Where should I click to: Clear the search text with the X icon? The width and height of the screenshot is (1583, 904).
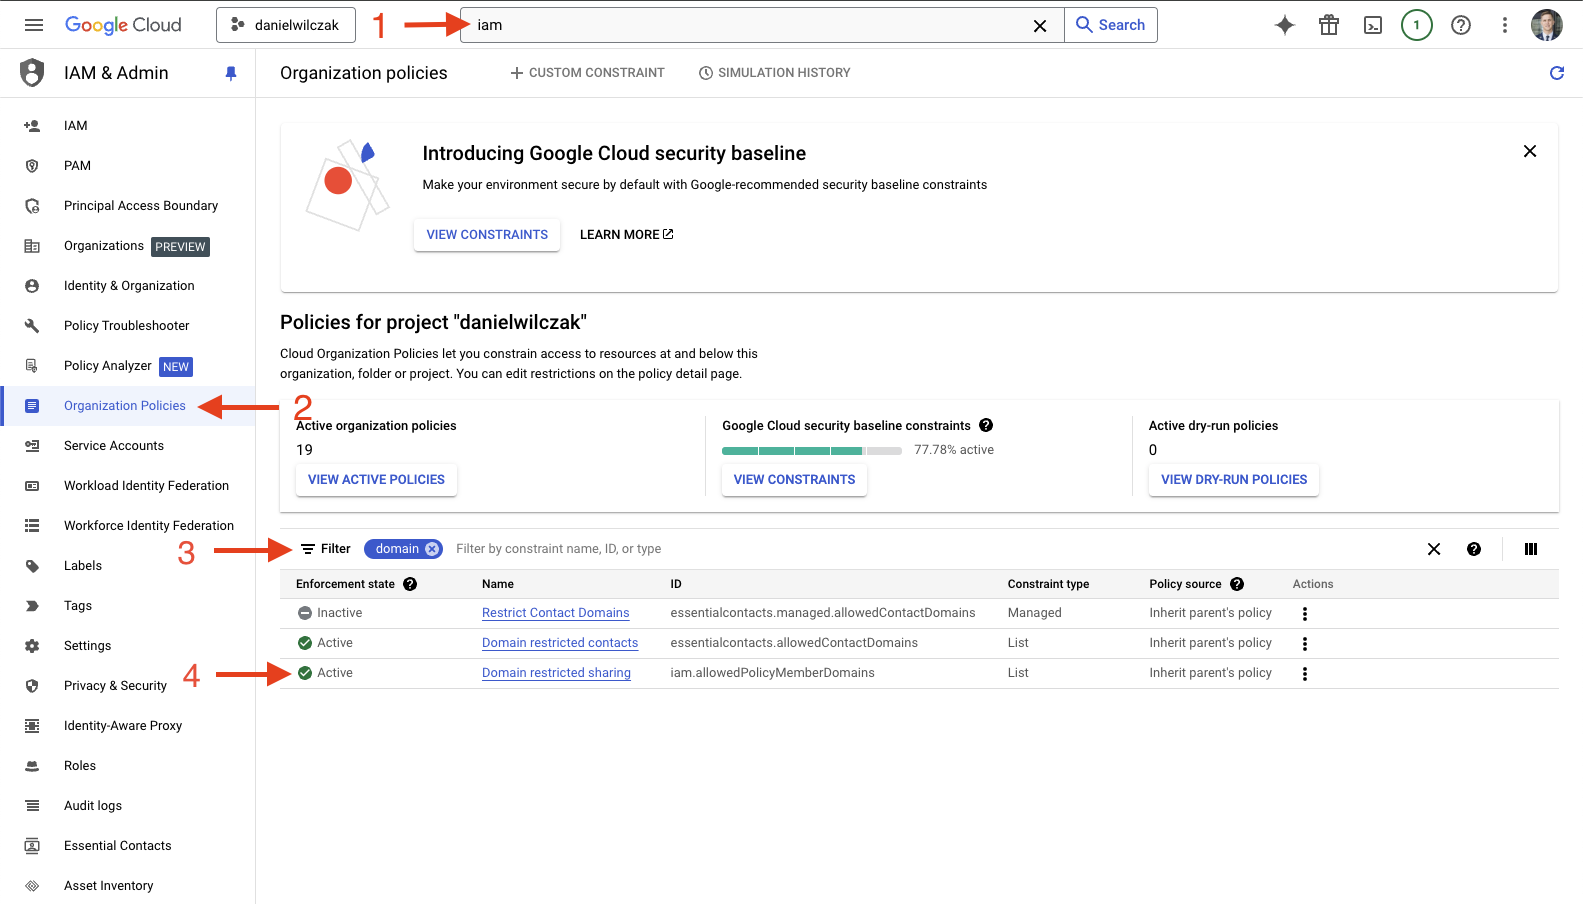[1040, 26]
